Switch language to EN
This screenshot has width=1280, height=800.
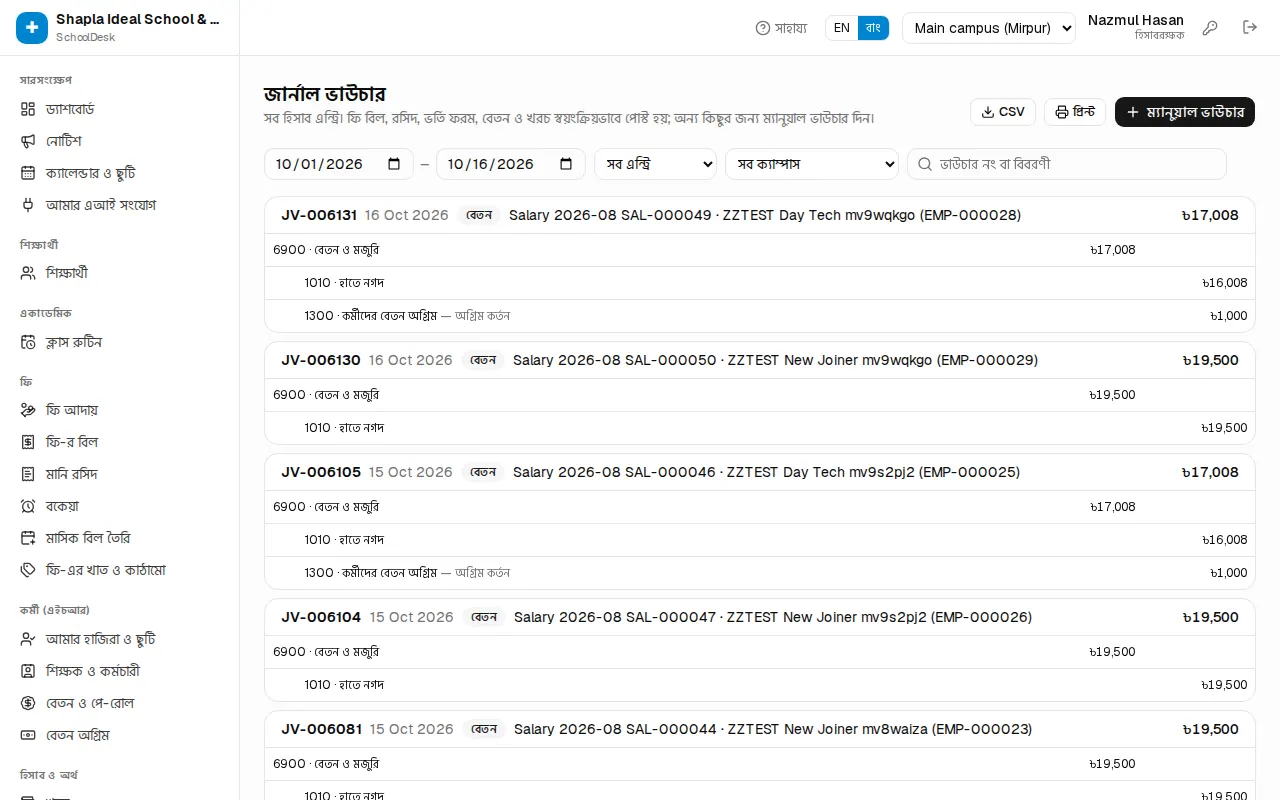[842, 28]
